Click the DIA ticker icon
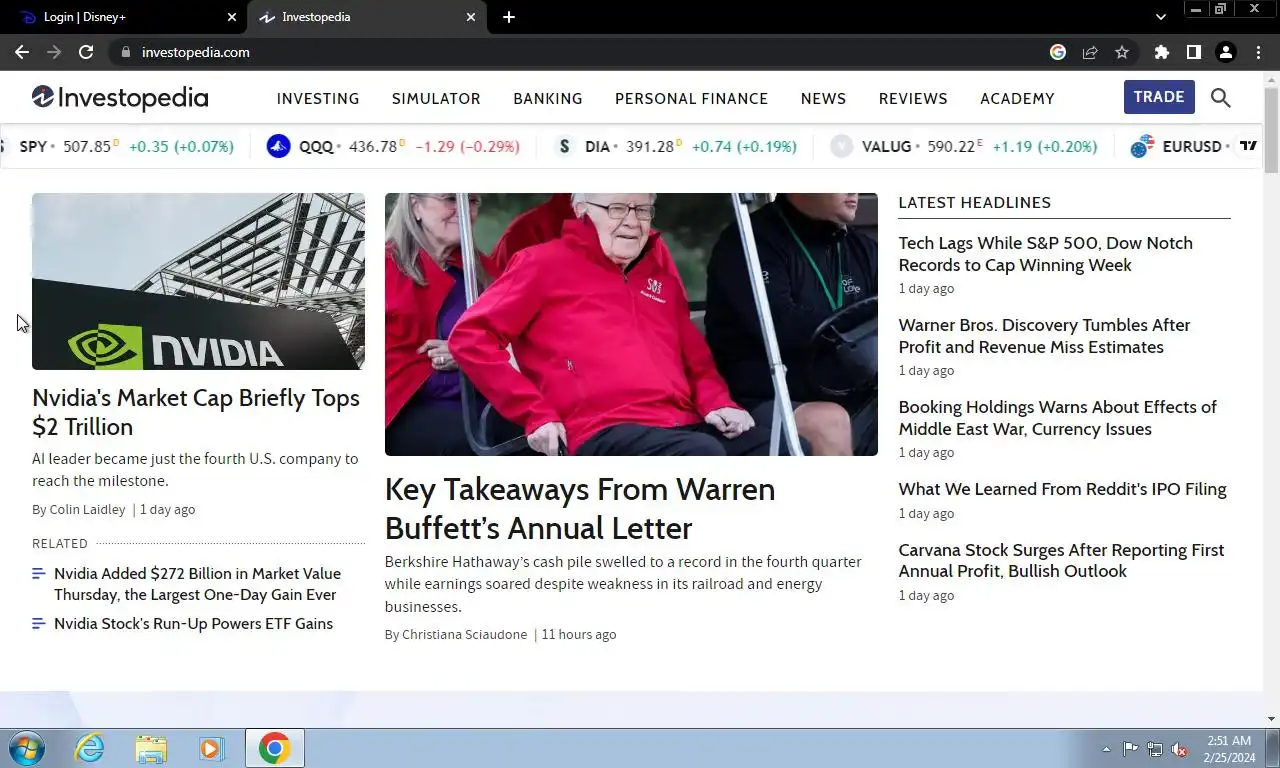 pos(564,147)
